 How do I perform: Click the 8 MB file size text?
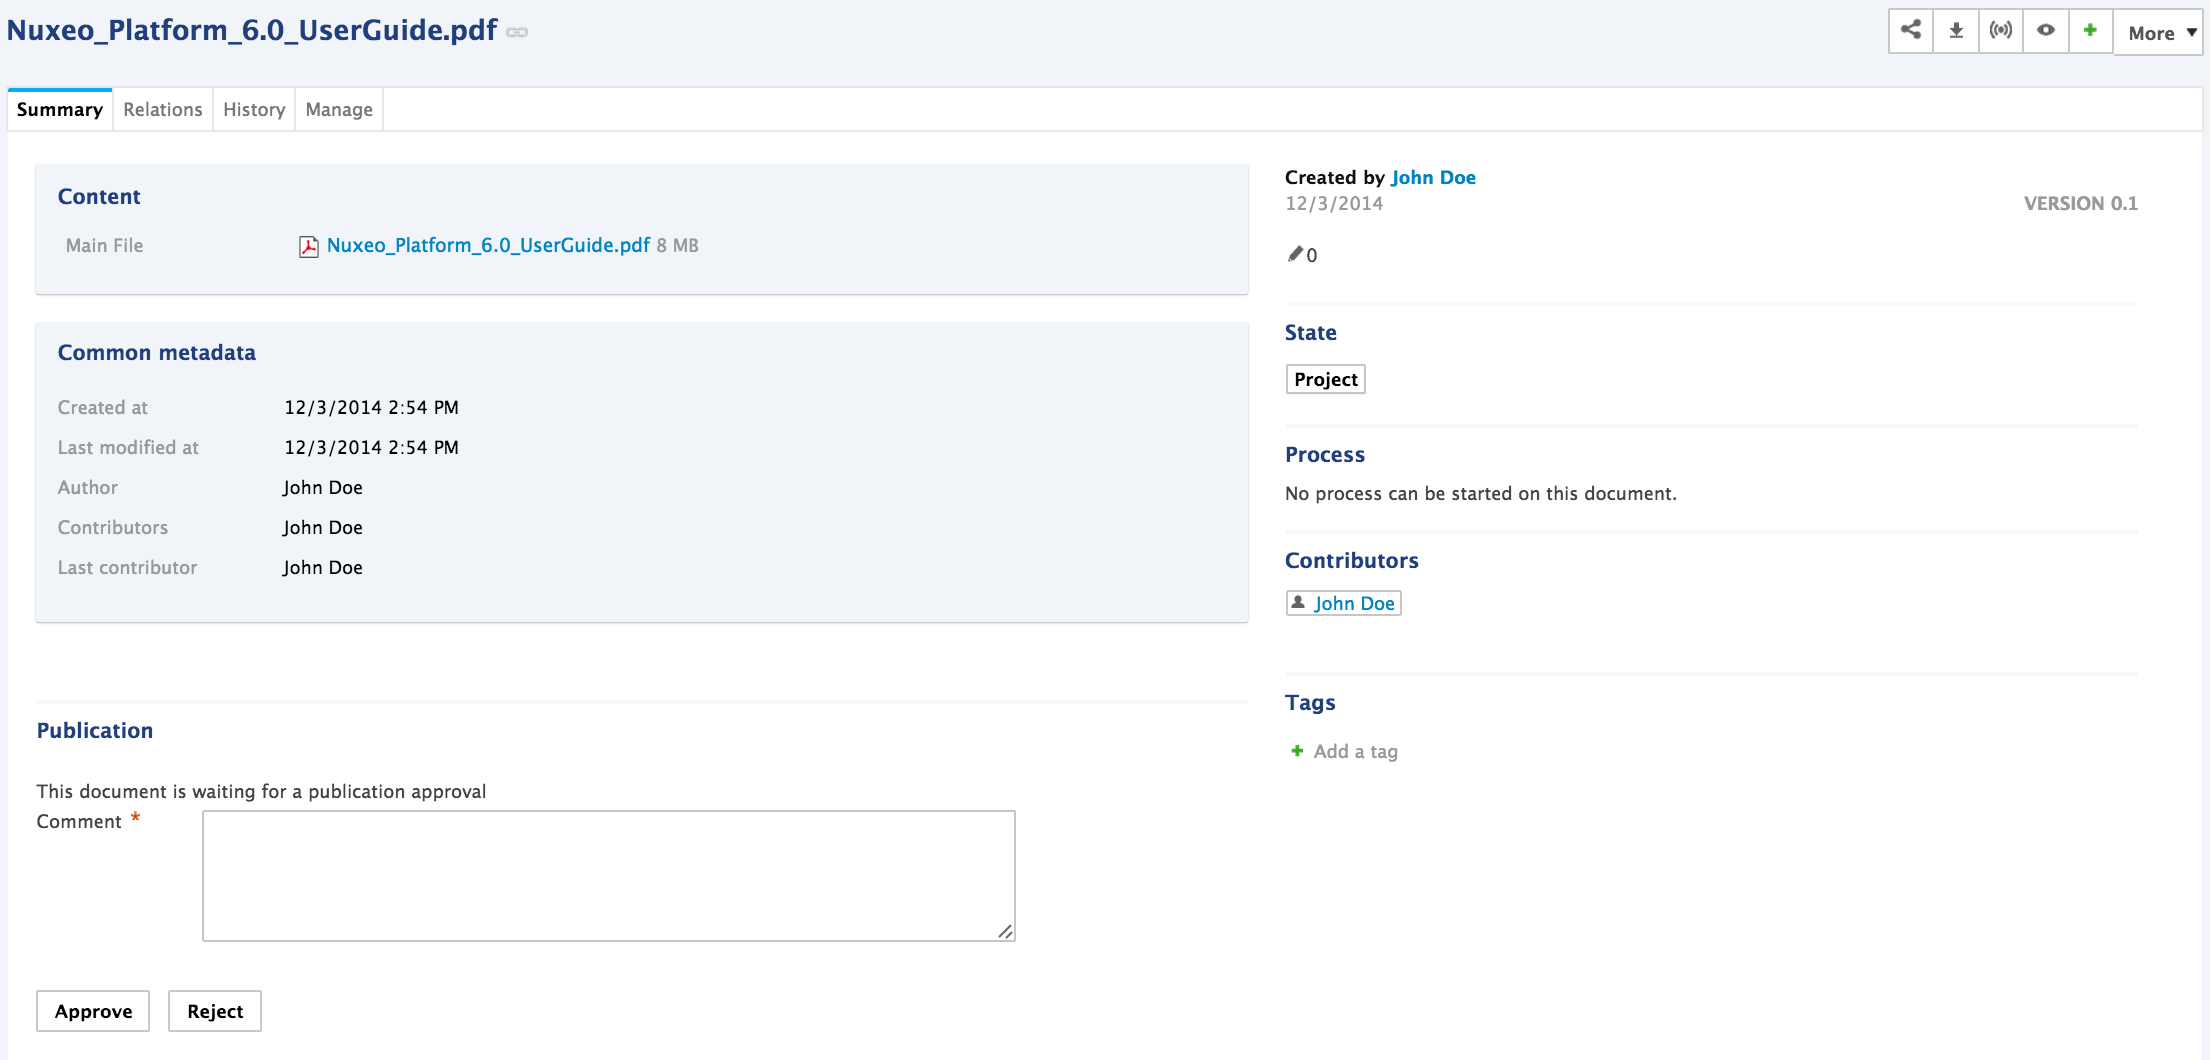678,245
